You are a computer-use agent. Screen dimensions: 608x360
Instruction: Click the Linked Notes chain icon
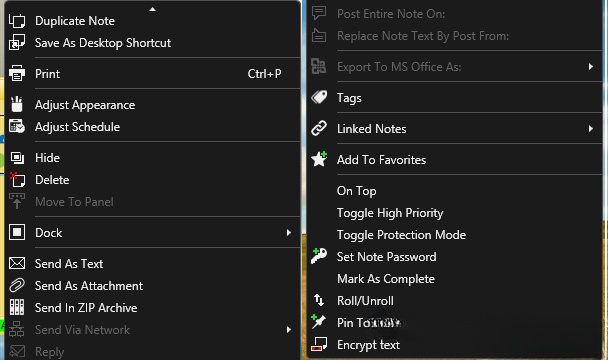[x=319, y=128]
